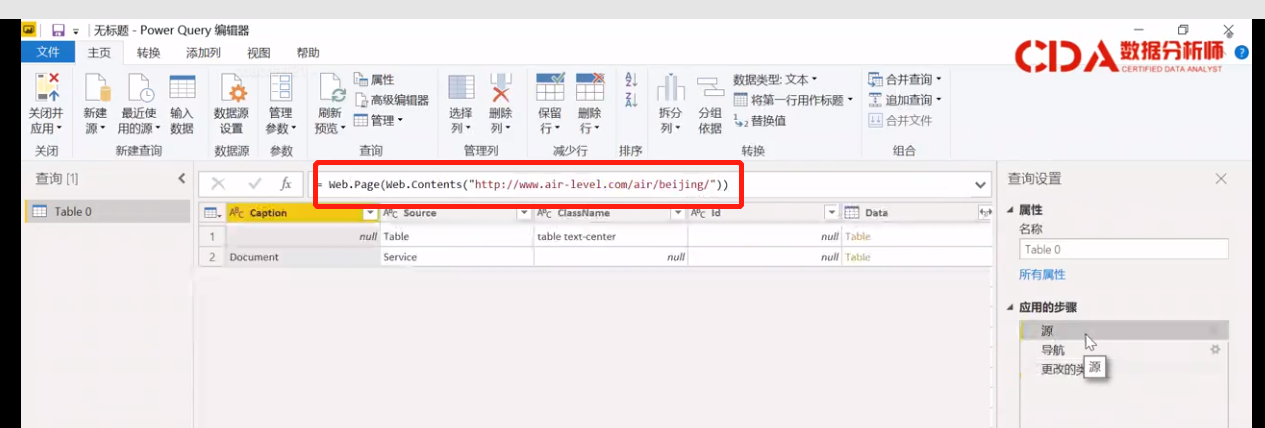Open the help question mark icon

click(1242, 52)
